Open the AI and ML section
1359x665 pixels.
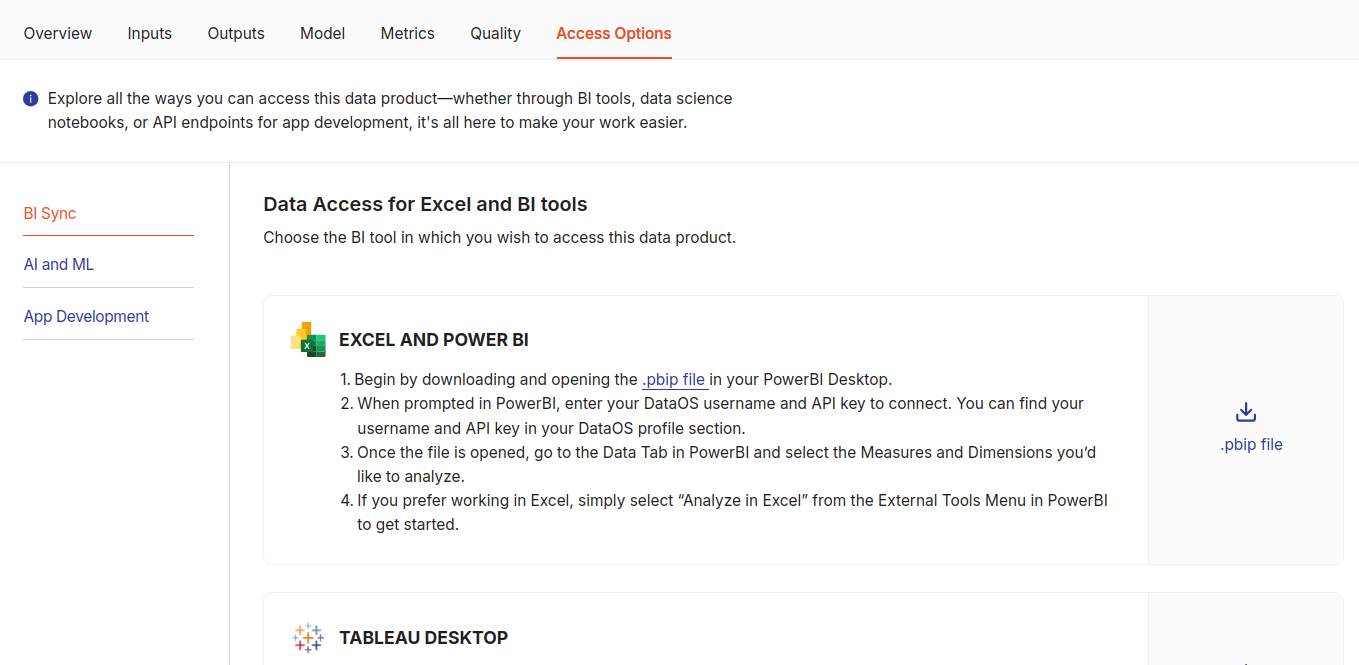point(58,264)
